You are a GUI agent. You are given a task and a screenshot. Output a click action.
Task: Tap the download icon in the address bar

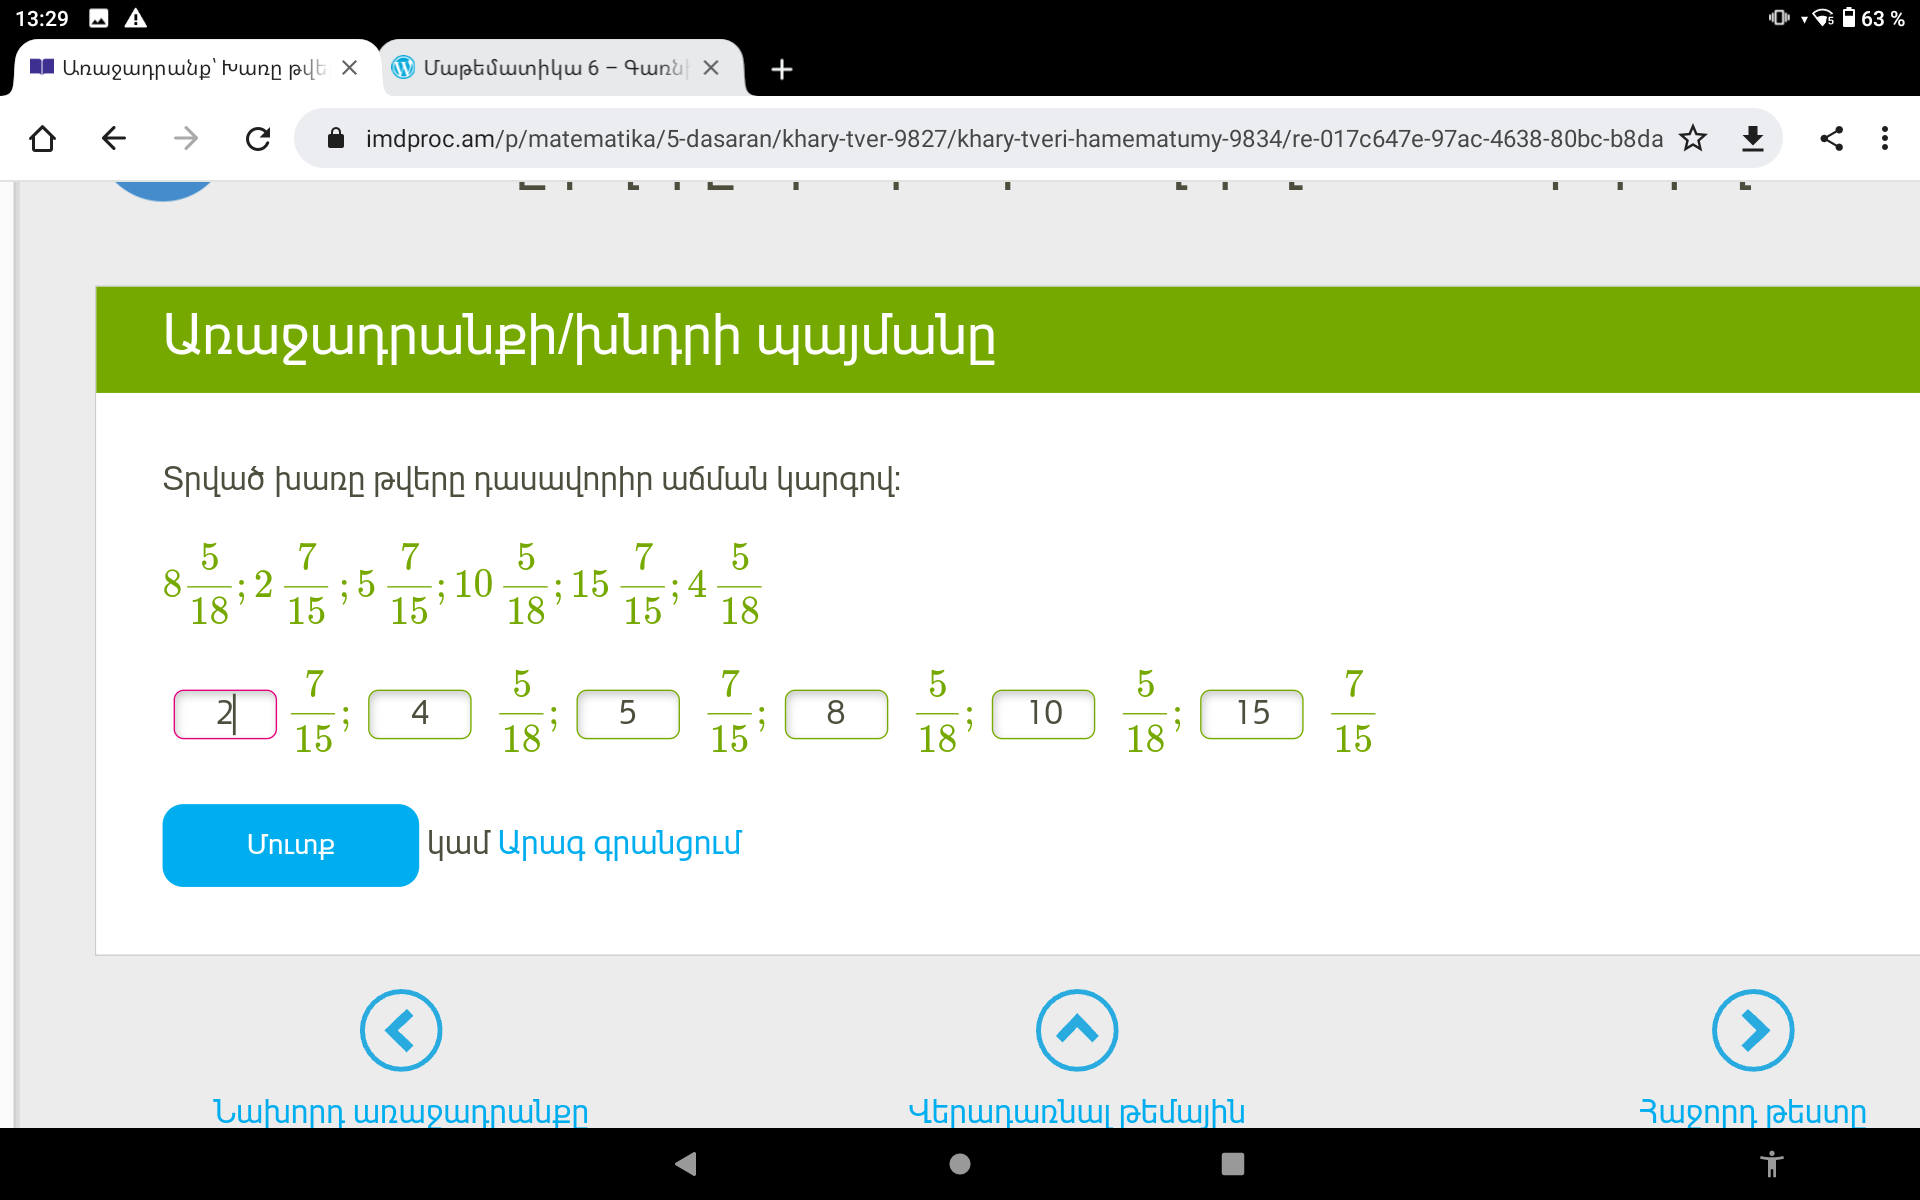(1752, 138)
